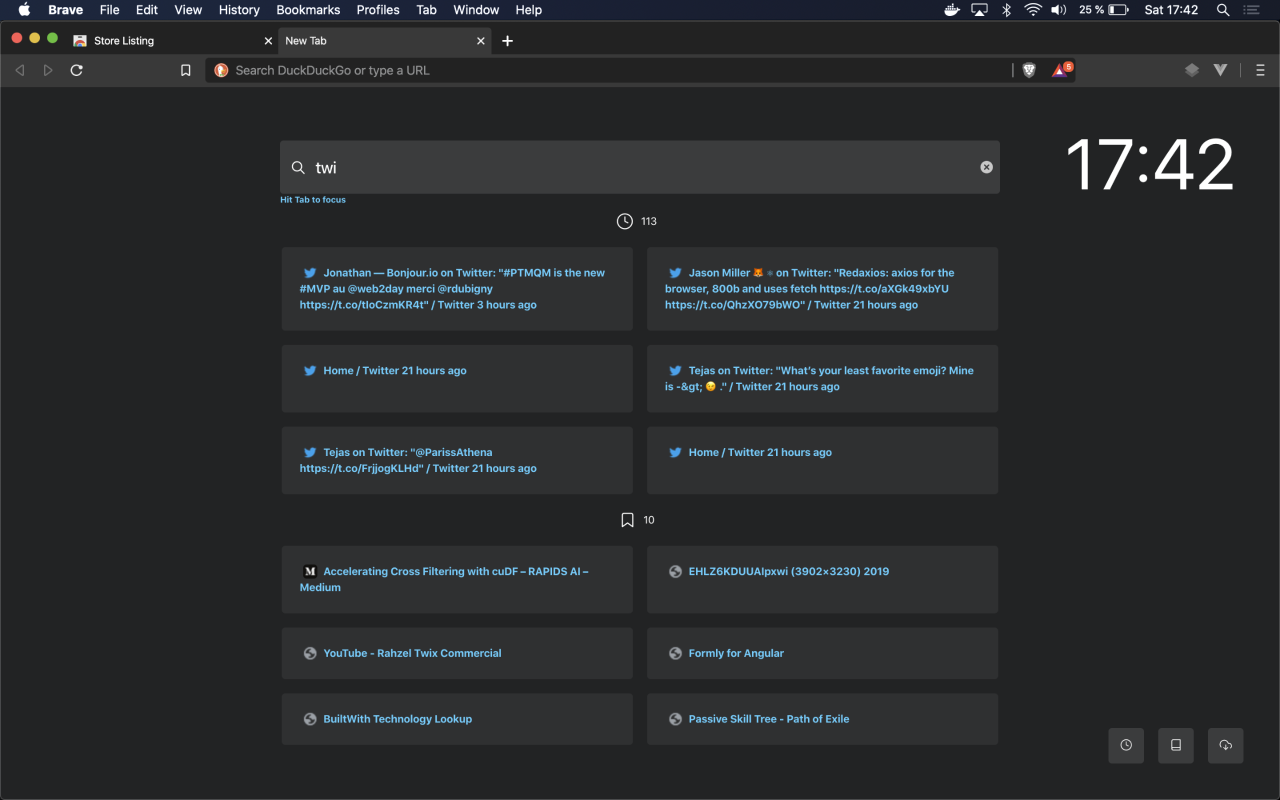Click the history clock icon above the results

pyautogui.click(x=625, y=221)
